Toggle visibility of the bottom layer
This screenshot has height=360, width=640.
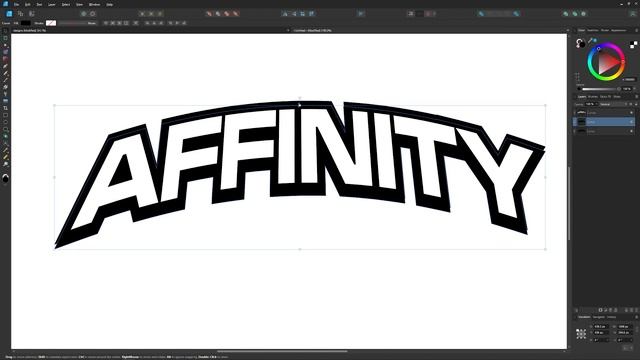(x=631, y=131)
